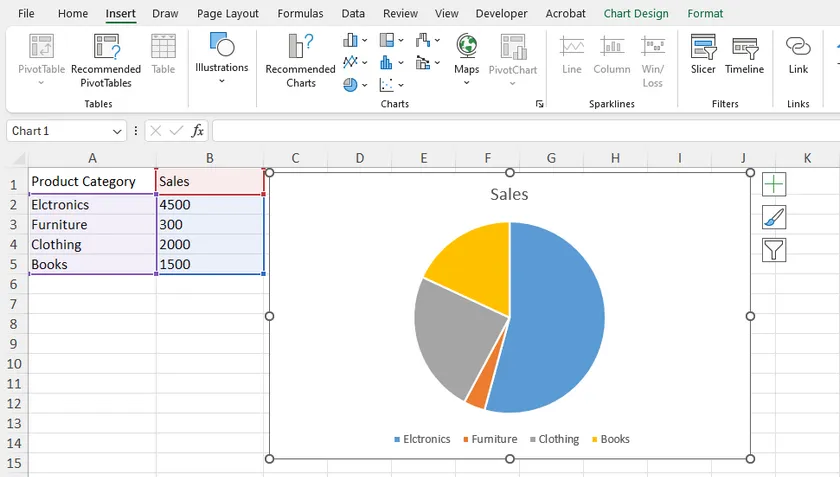Viewport: 840px width, 477px height.
Task: Expand the column chart dropdown arrow
Action: [x=364, y=40]
